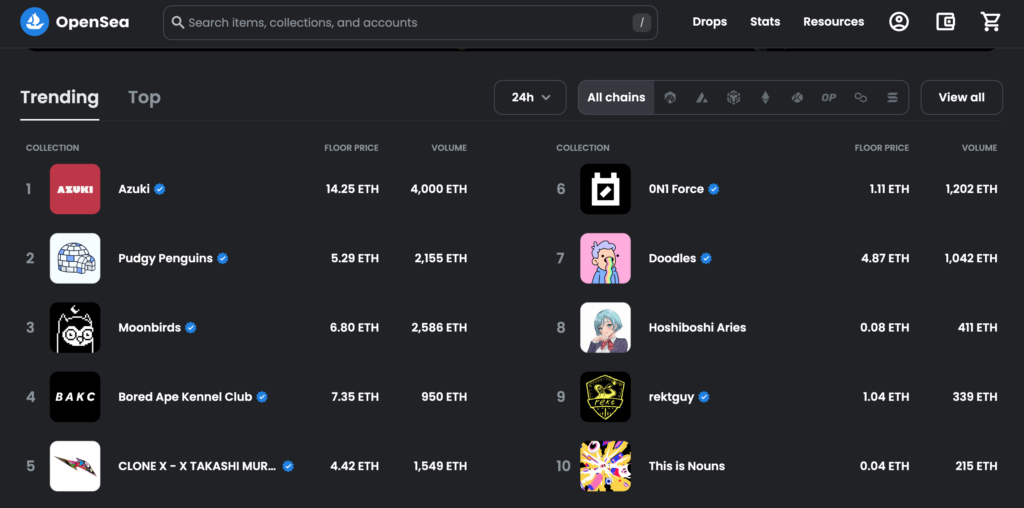Click the Hoshiboshi Aries anime thumbnail
Viewport: 1024px width, 508px height.
(605, 328)
